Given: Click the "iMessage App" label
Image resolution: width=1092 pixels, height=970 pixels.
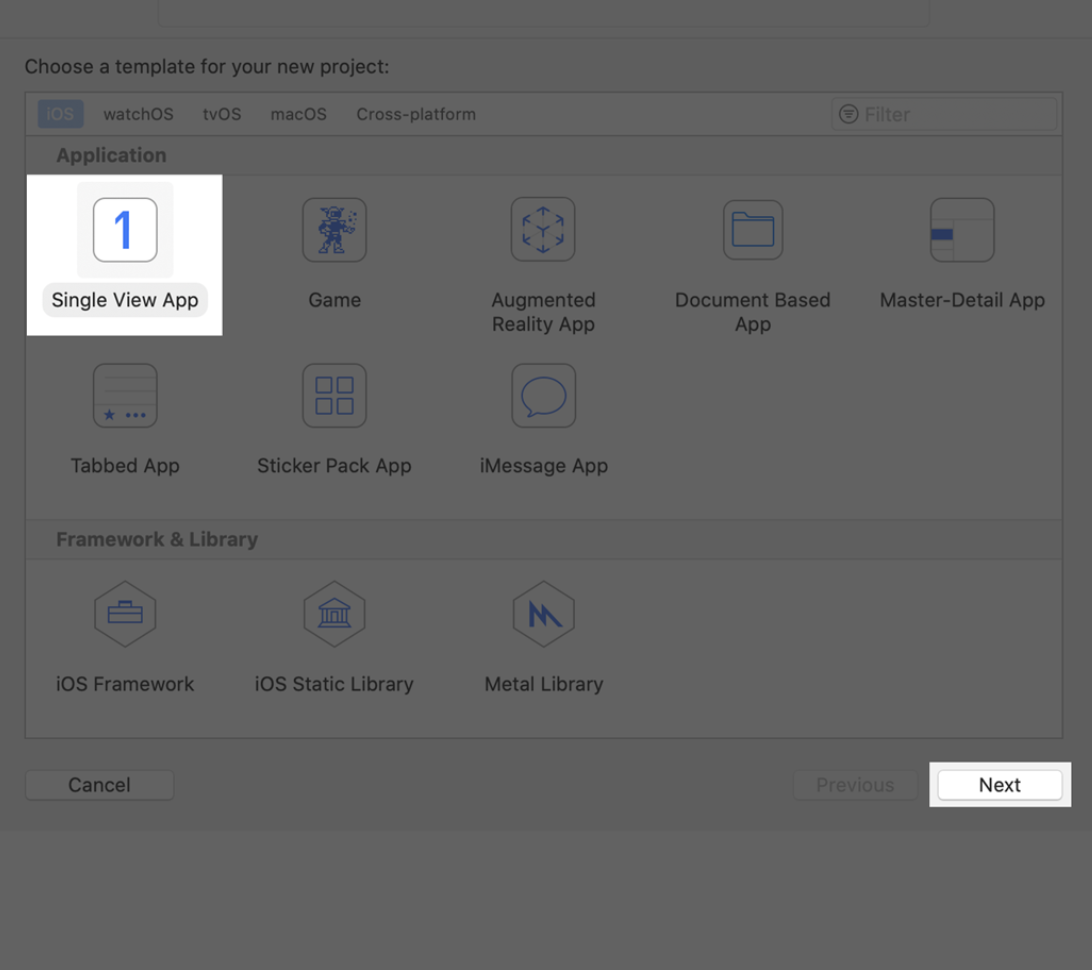Looking at the screenshot, I should tap(544, 465).
